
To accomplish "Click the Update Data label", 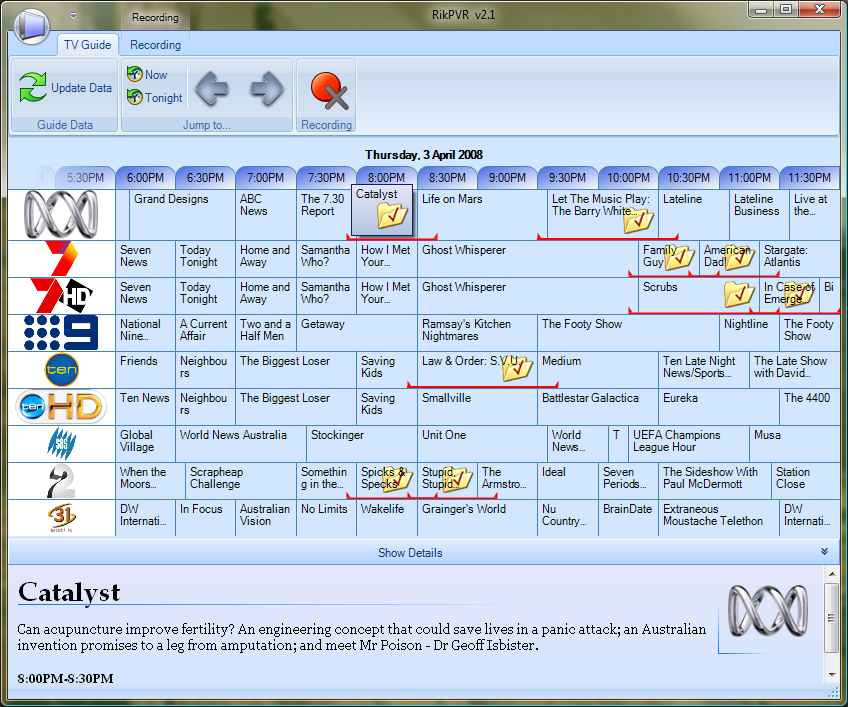I will [x=82, y=88].
